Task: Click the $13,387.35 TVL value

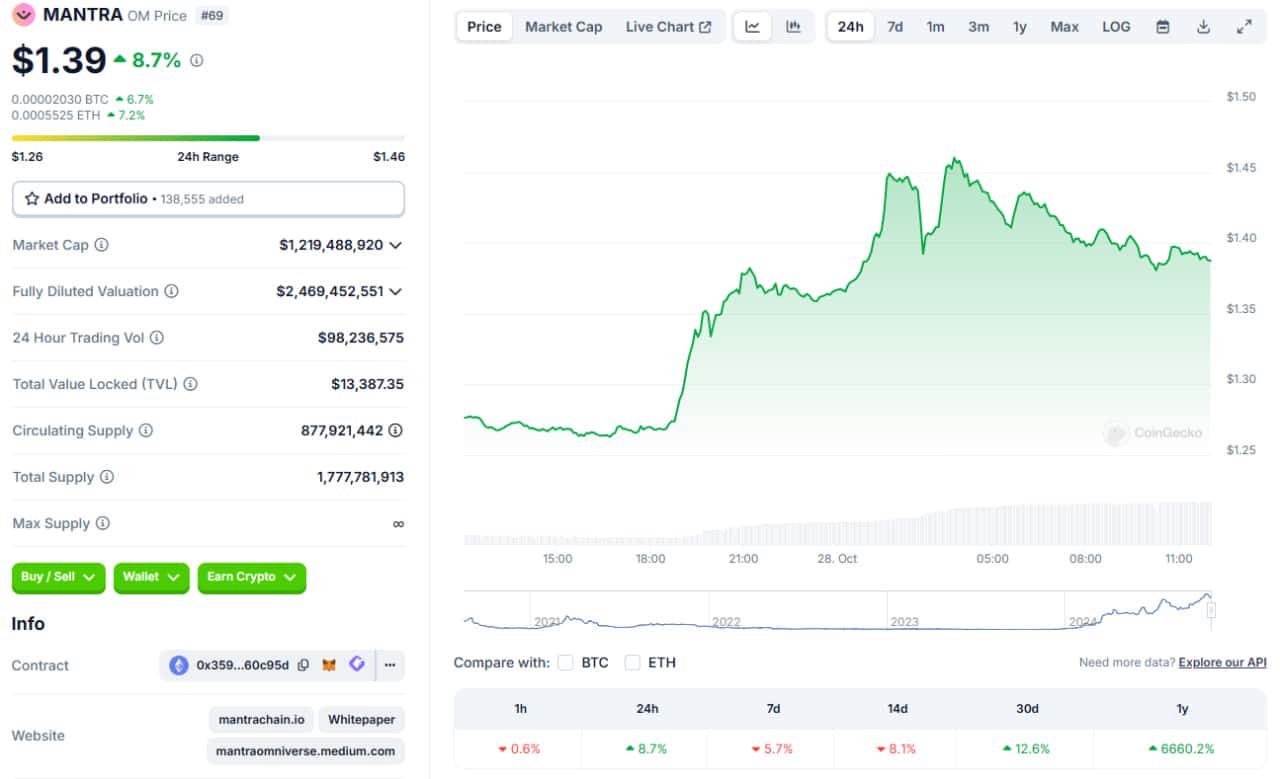Action: [368, 384]
